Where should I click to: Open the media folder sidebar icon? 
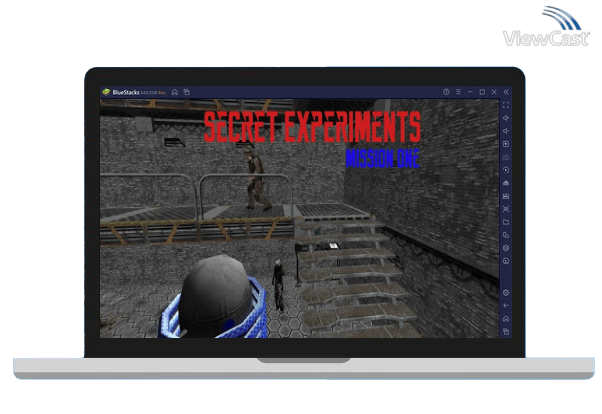[506, 222]
